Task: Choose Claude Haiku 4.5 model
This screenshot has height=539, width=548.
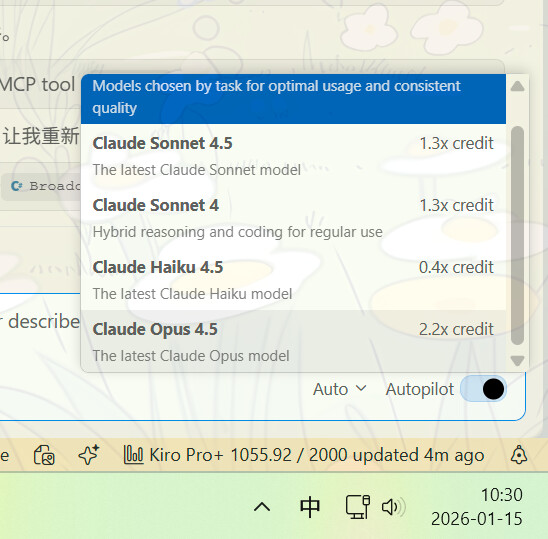Action: click(x=293, y=279)
